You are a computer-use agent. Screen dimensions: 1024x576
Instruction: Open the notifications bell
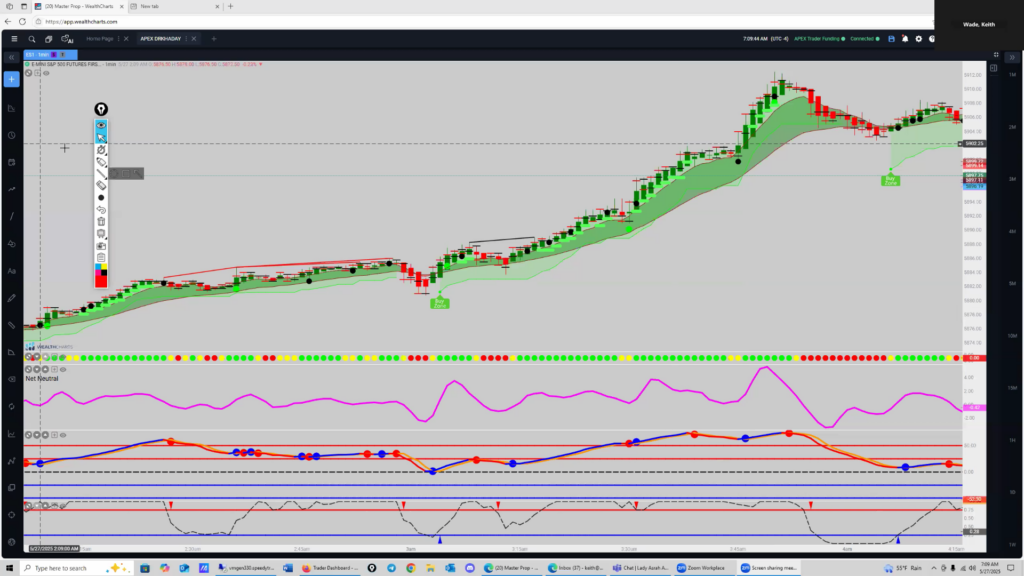pyautogui.click(x=904, y=39)
